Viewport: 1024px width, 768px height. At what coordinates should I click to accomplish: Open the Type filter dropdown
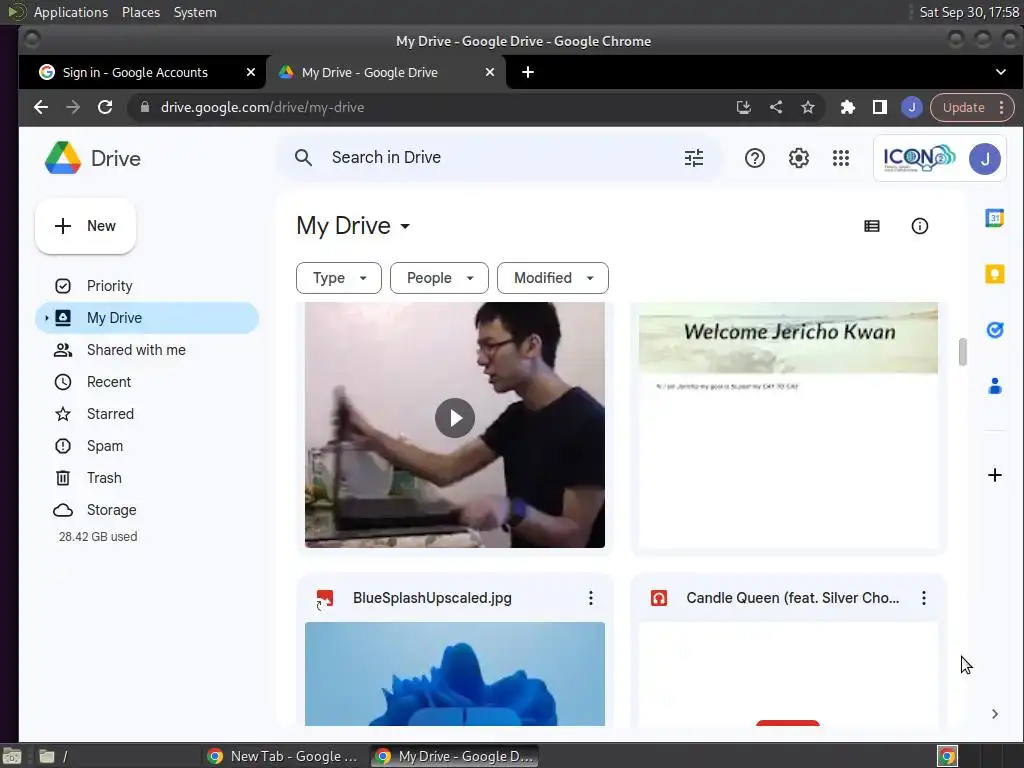coord(338,278)
